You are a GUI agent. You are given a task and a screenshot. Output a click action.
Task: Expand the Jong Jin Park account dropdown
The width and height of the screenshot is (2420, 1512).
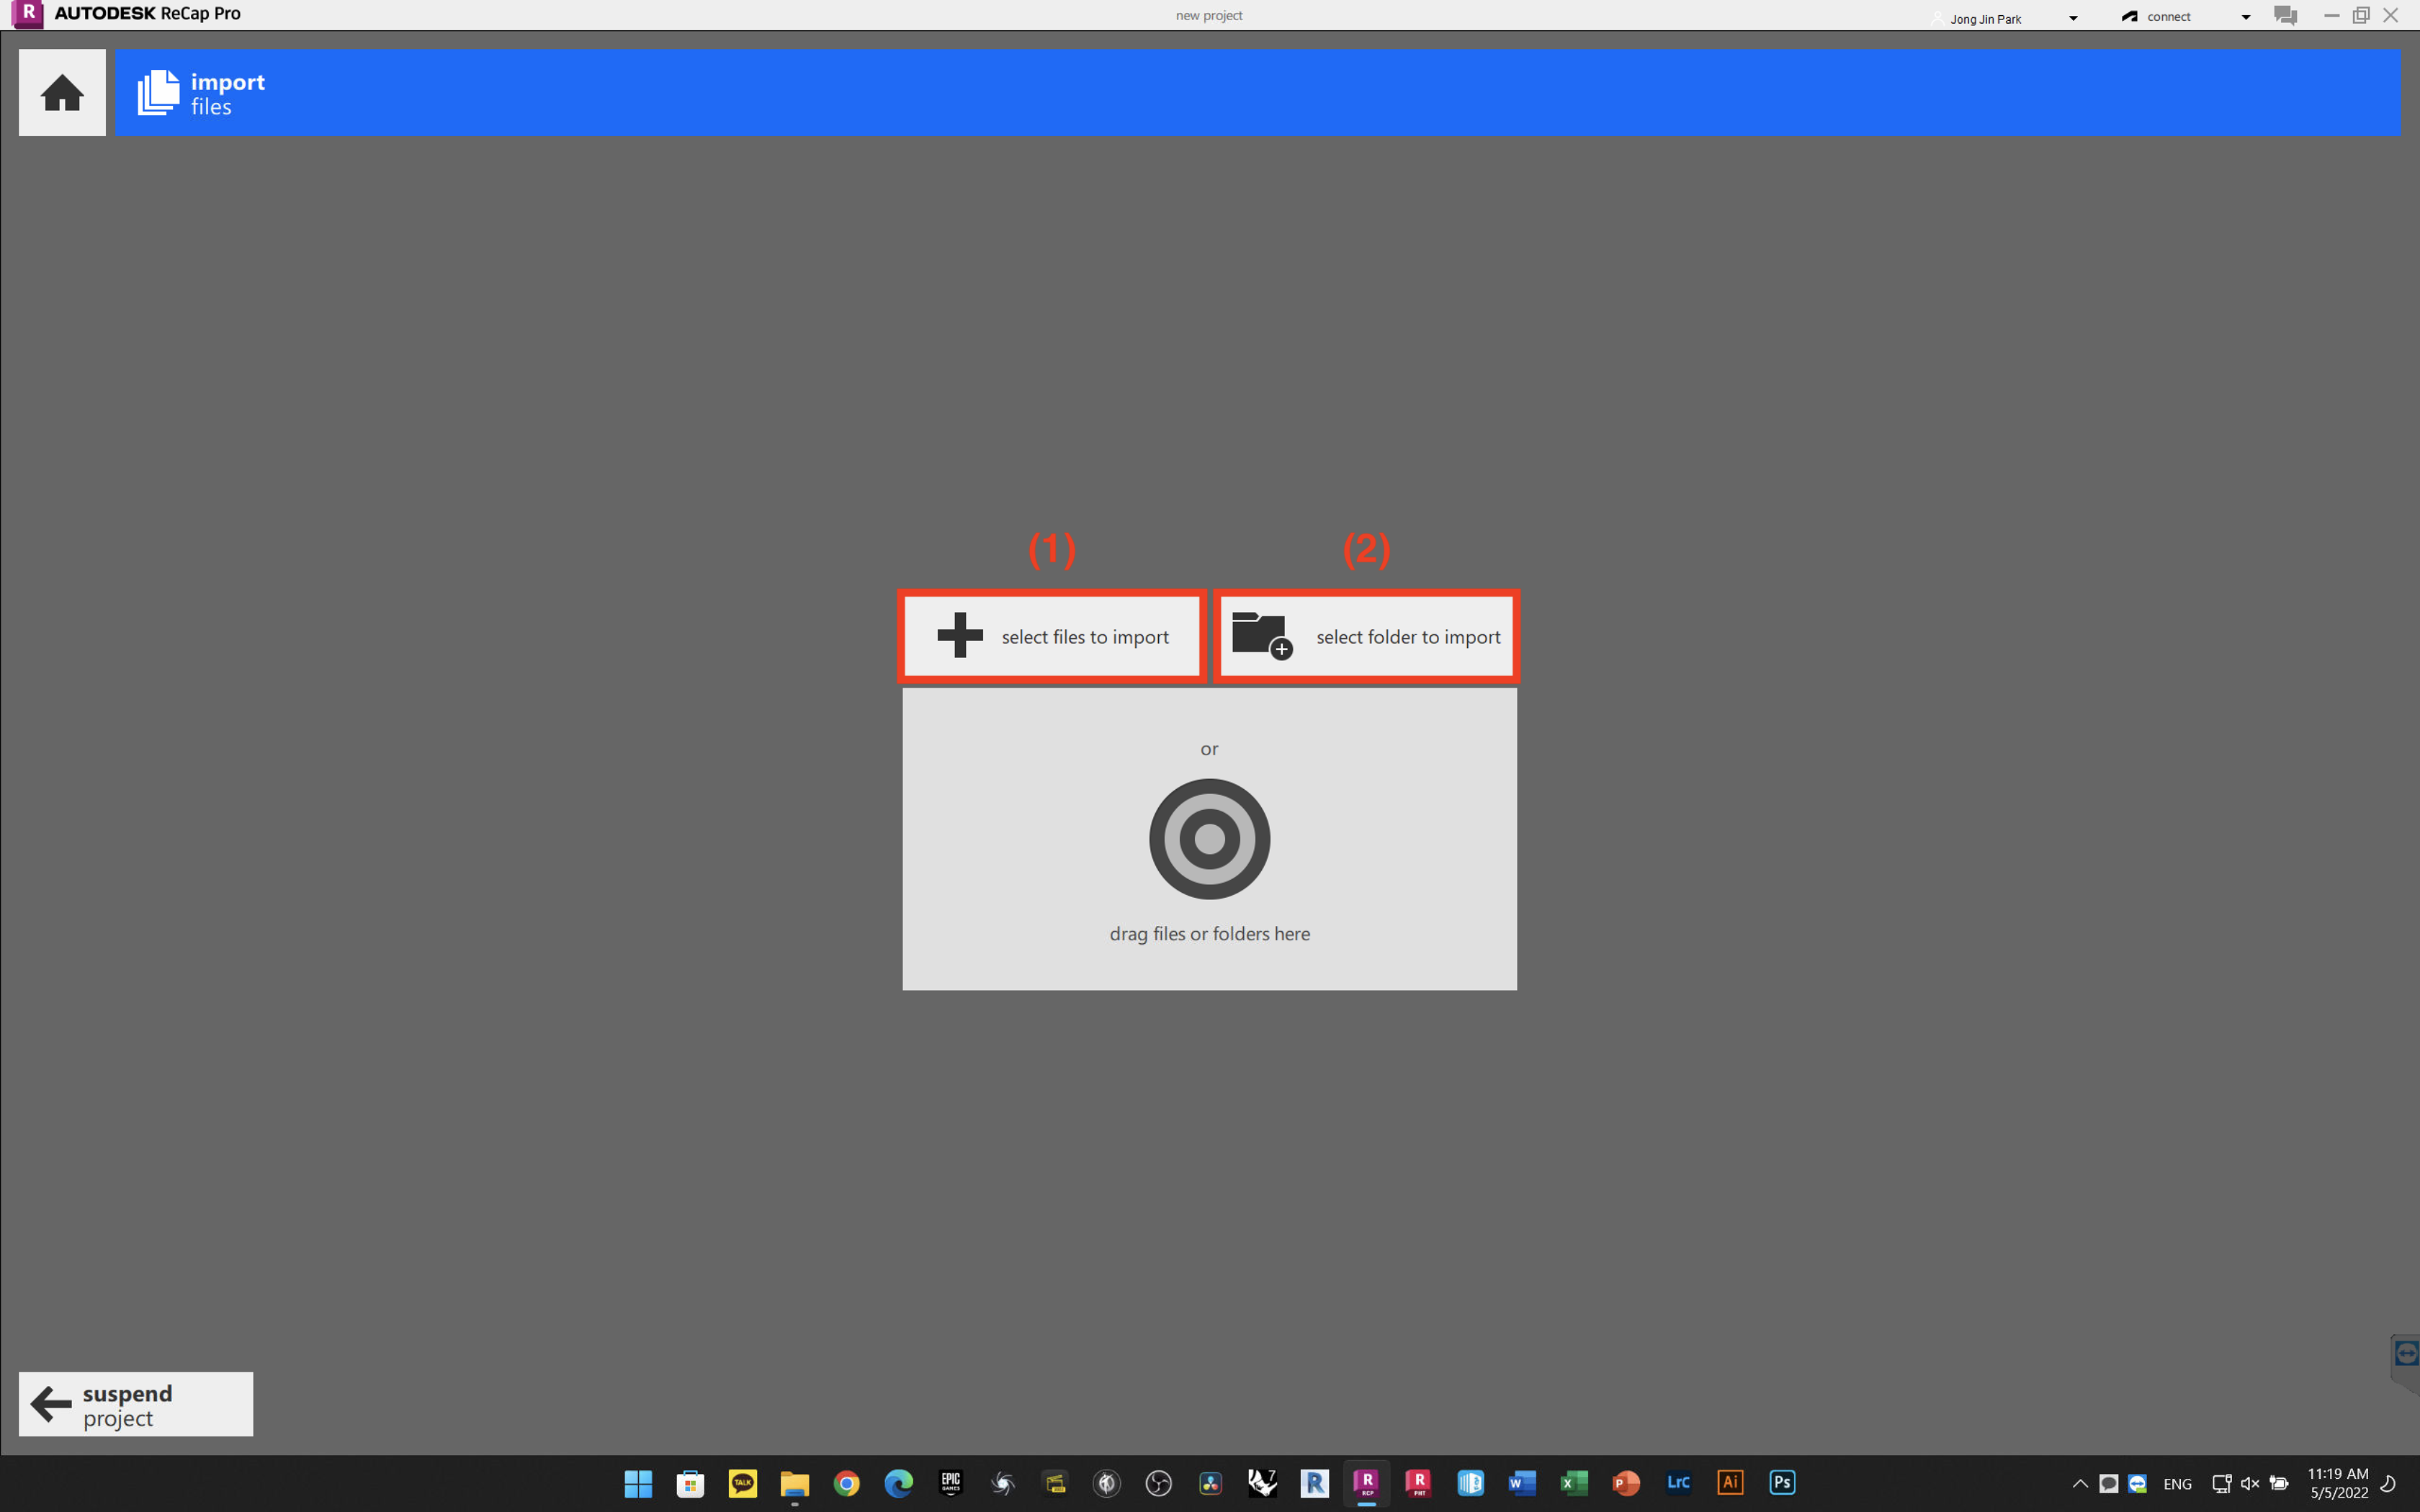click(x=2073, y=18)
